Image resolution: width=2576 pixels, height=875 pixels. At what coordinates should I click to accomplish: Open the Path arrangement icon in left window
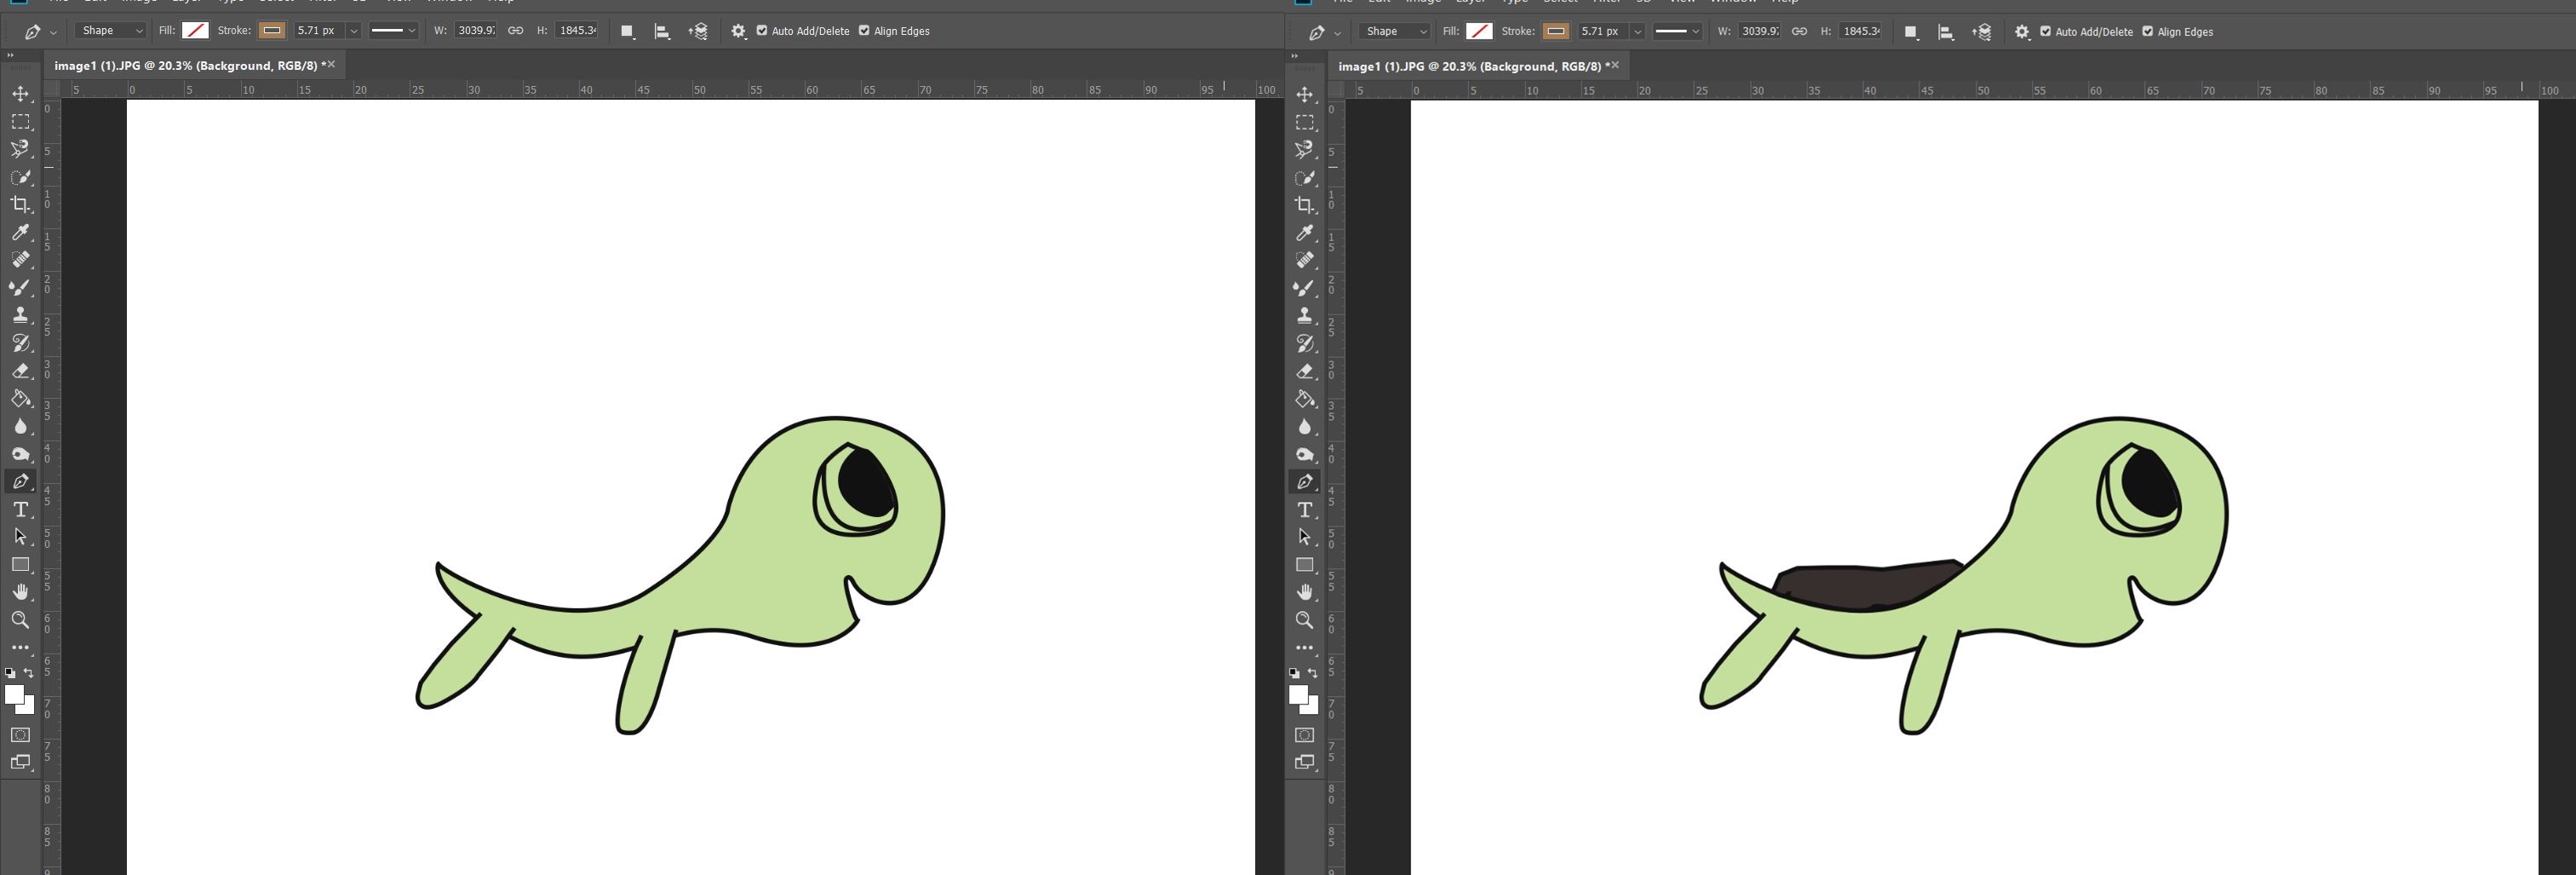coord(698,31)
